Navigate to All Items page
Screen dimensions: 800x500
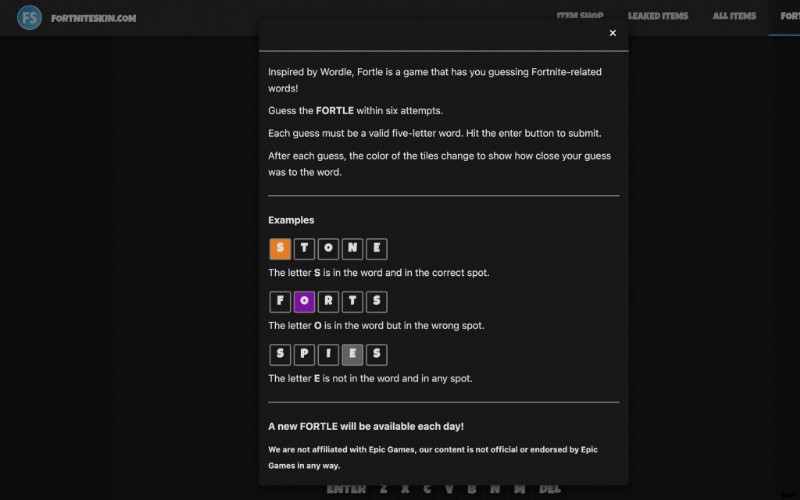(734, 16)
